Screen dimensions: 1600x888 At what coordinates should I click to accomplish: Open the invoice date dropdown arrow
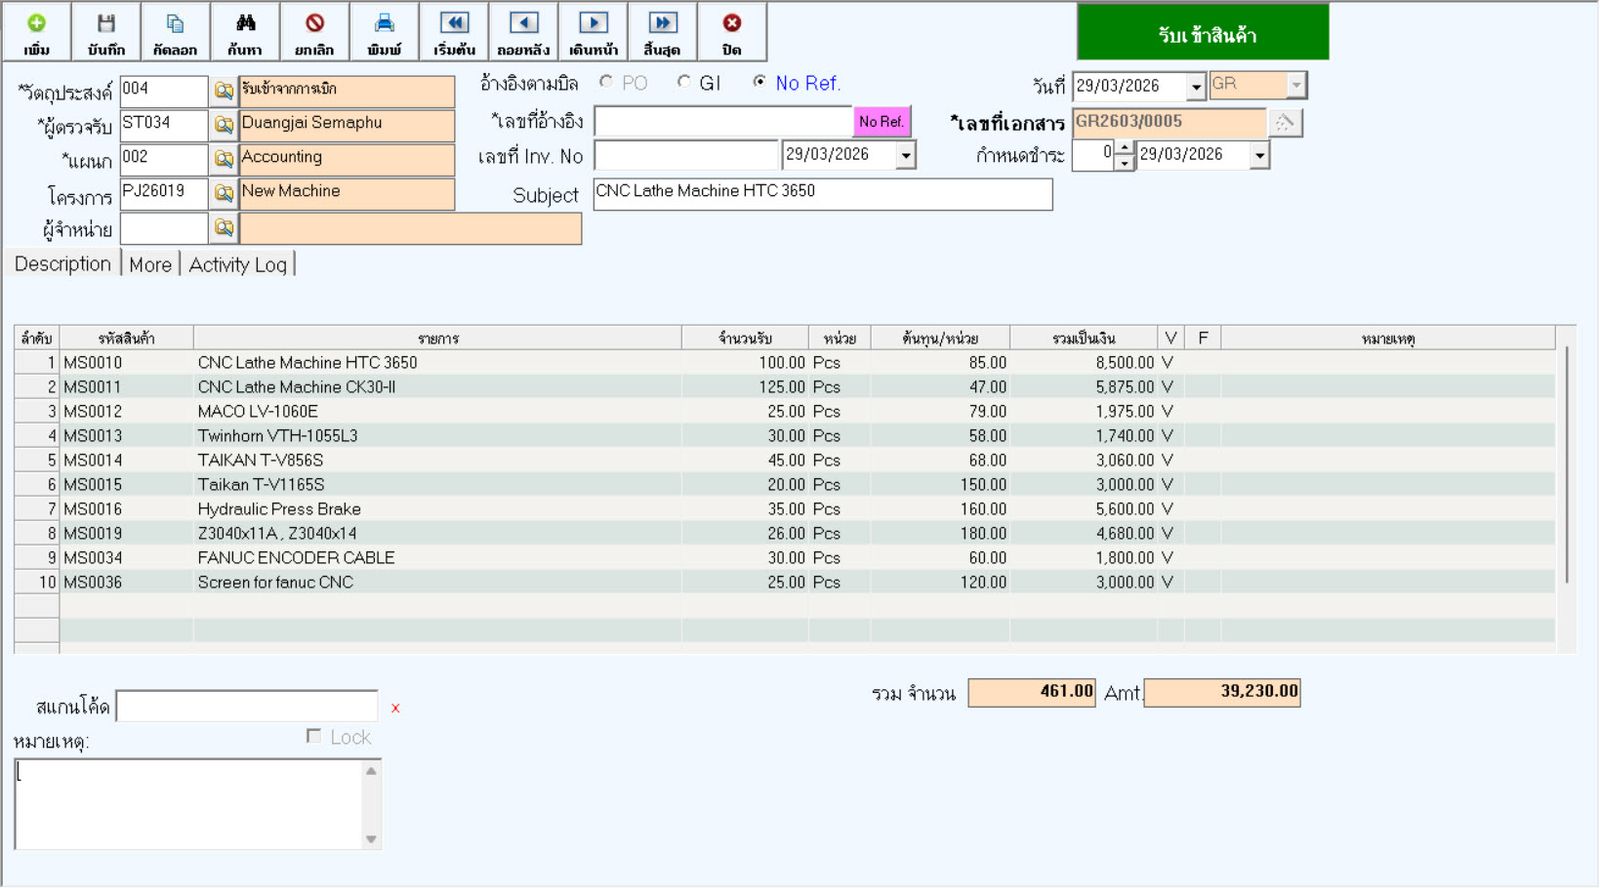[906, 155]
